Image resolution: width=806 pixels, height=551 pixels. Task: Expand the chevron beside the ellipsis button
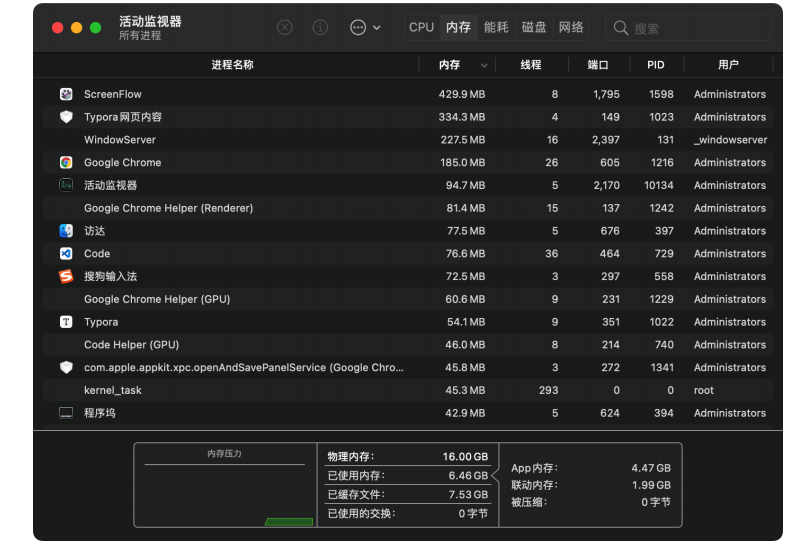click(377, 28)
